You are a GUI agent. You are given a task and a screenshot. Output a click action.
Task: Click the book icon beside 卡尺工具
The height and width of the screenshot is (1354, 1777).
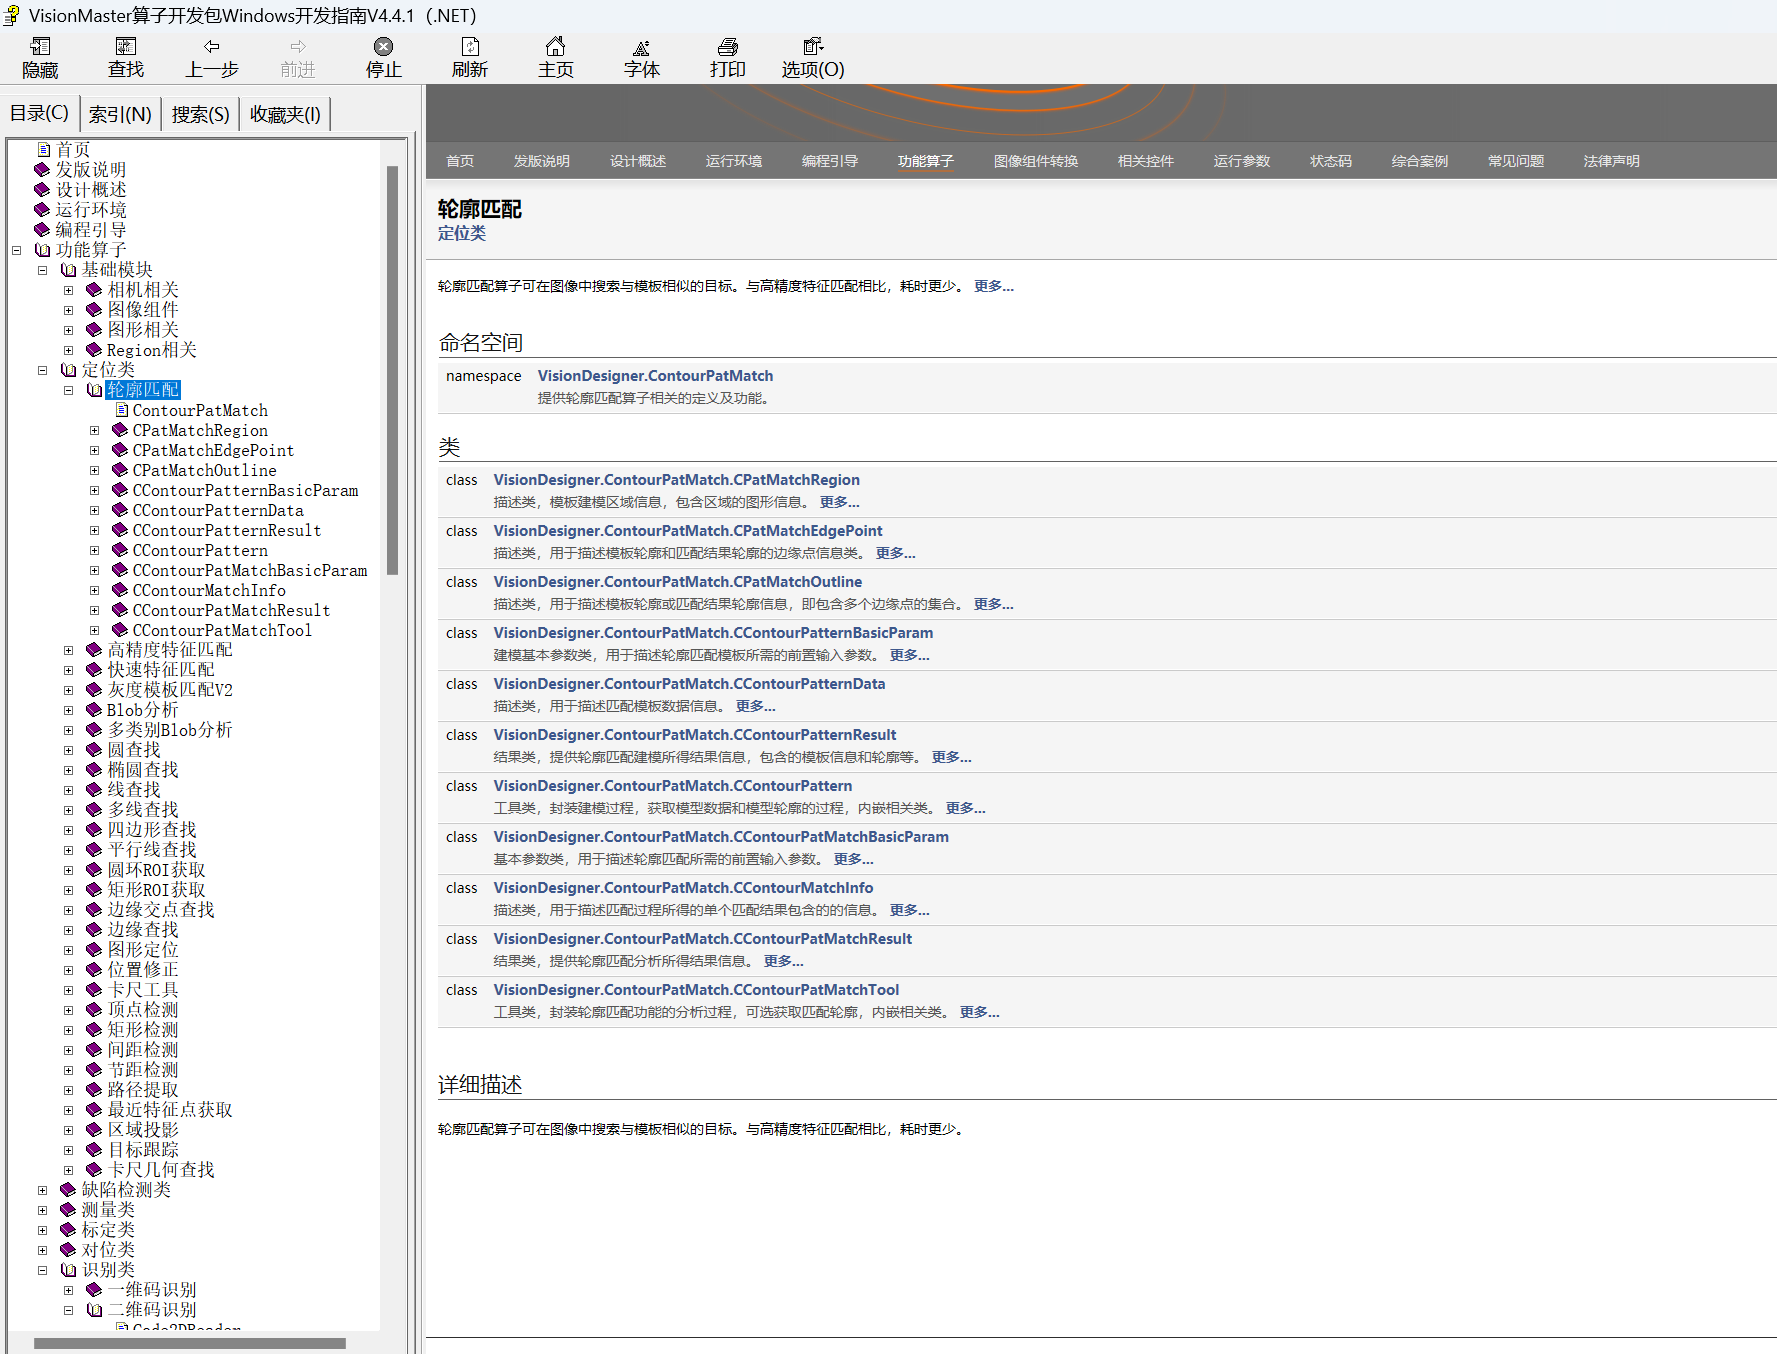pos(94,990)
